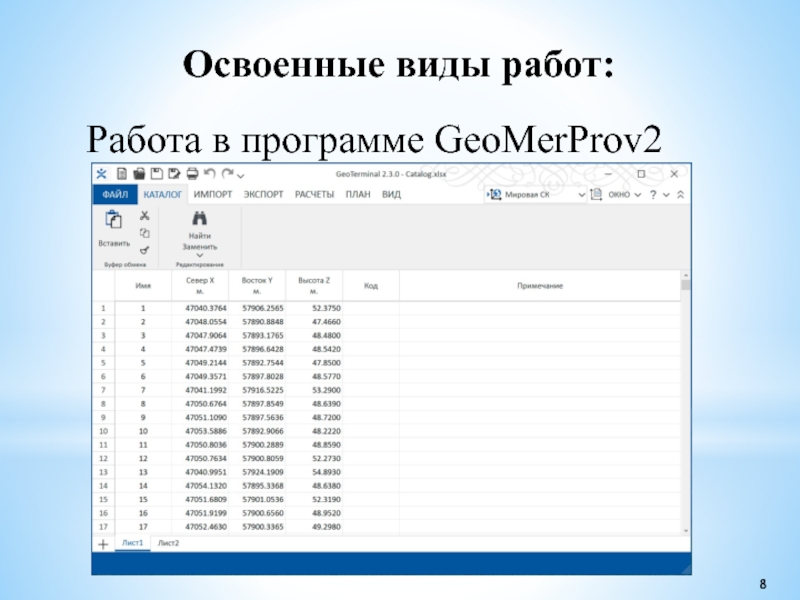The height and width of the screenshot is (600, 800).
Task: Click the Код cell in row 5
Action: click(x=371, y=363)
